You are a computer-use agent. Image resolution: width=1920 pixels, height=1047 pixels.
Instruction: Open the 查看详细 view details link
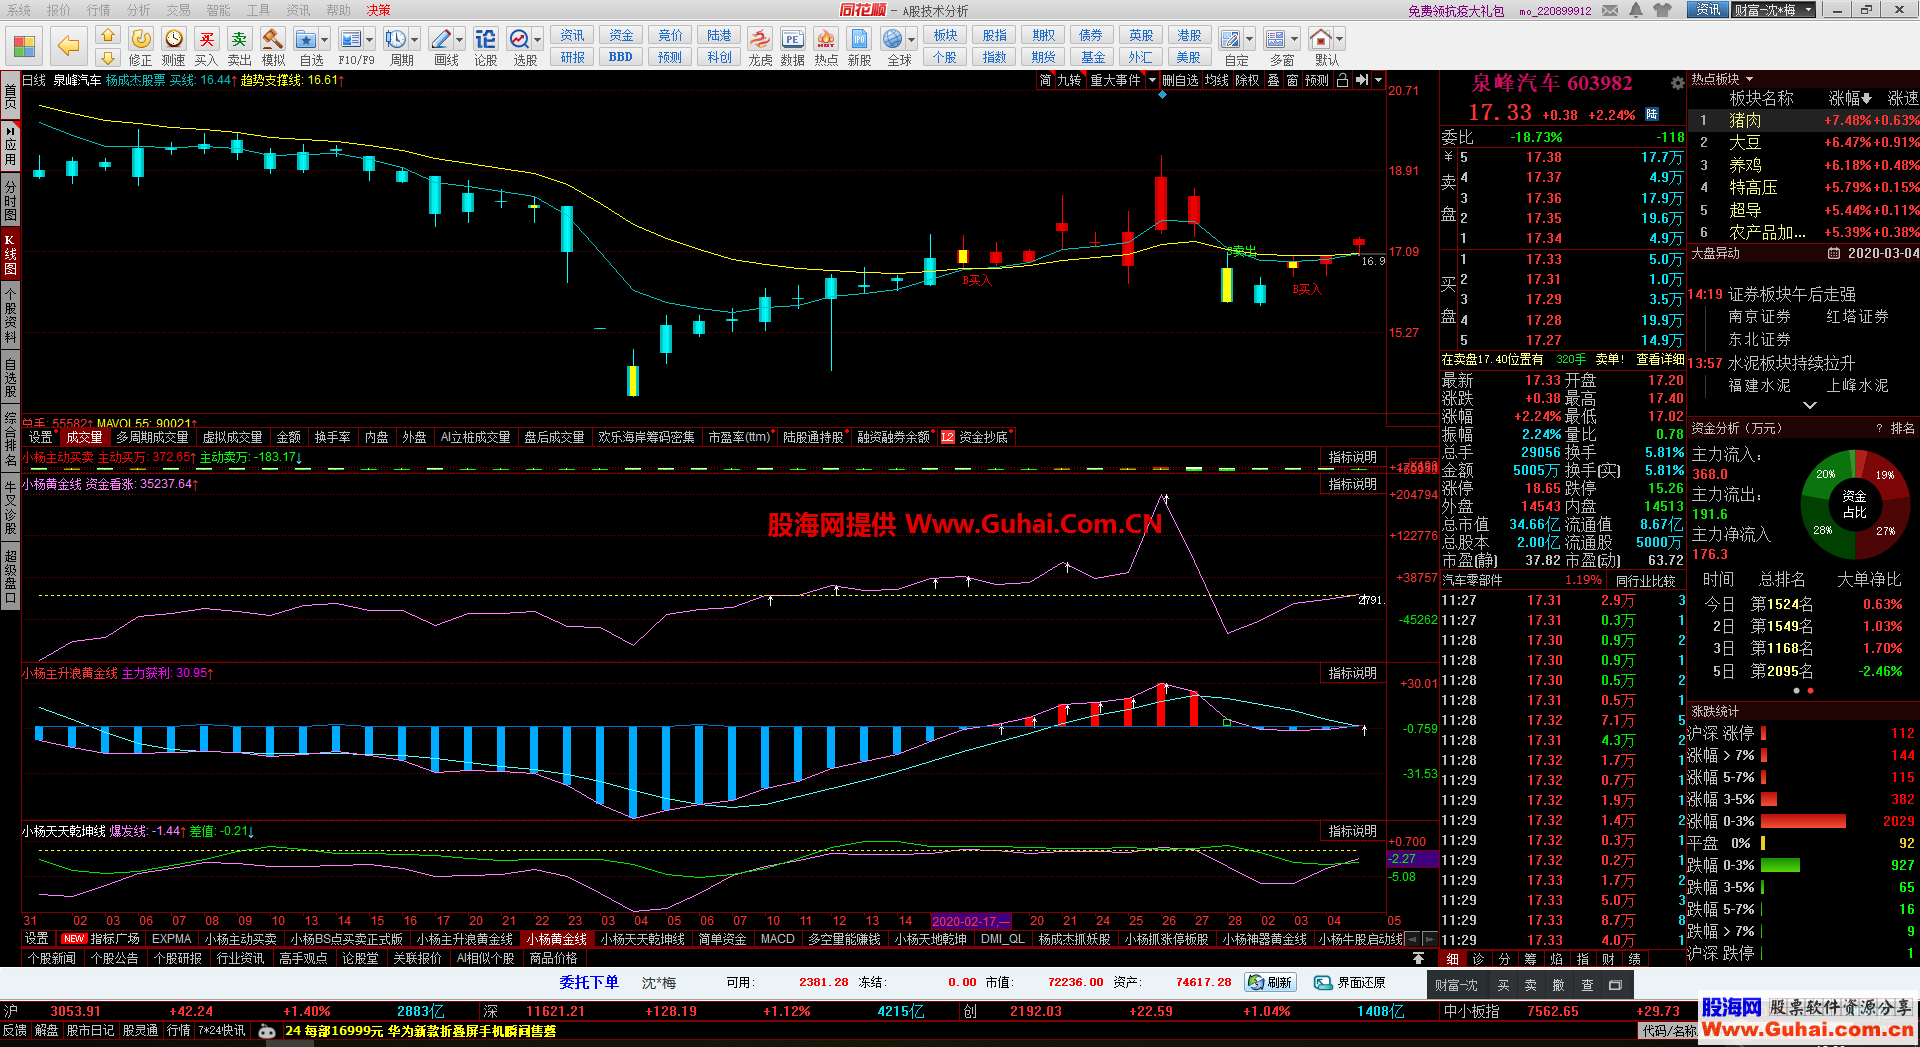pyautogui.click(x=1659, y=360)
